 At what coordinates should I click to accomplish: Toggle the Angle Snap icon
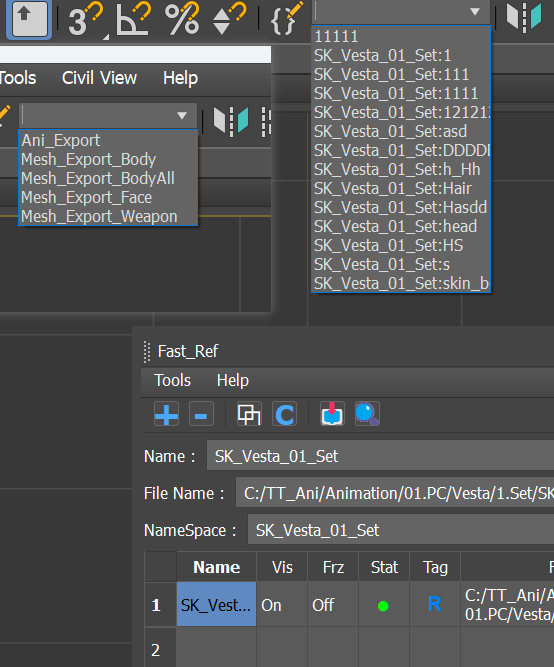[x=134, y=18]
